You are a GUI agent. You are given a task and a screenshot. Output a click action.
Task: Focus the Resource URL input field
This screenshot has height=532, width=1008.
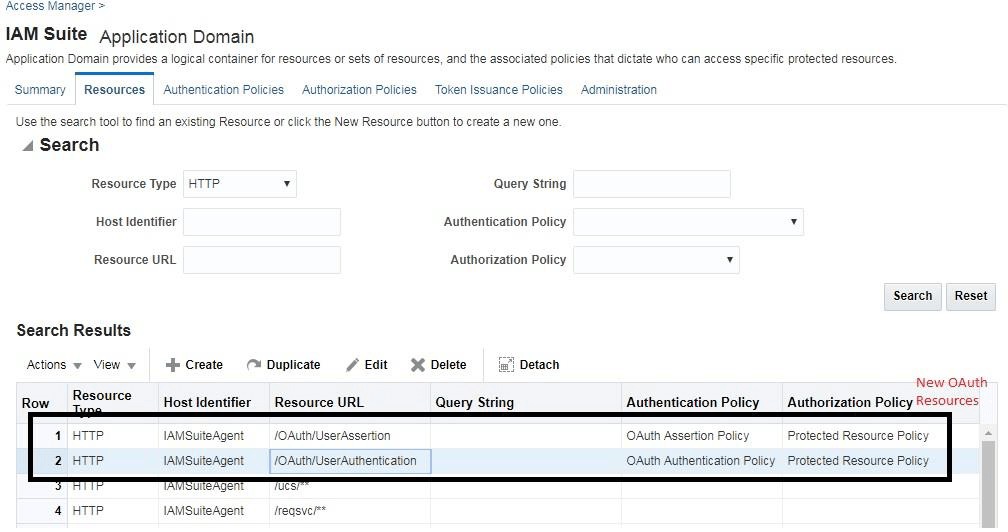262,260
